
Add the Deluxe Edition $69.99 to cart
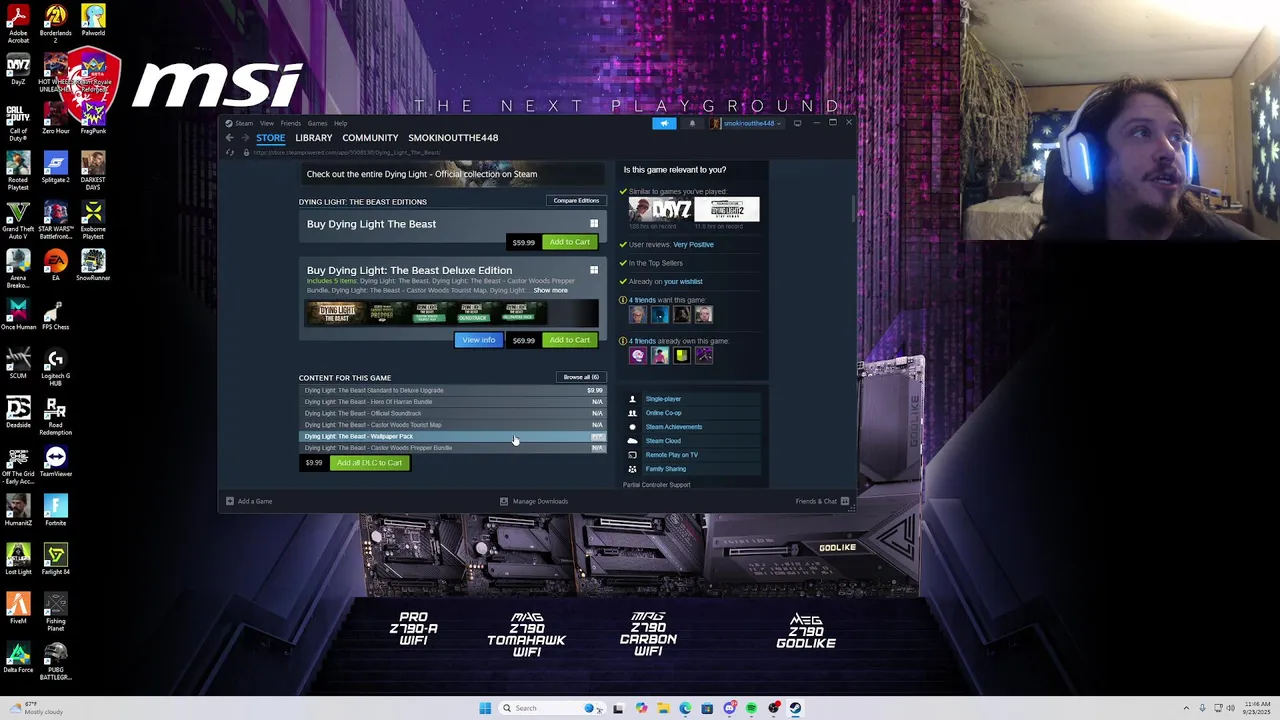569,340
